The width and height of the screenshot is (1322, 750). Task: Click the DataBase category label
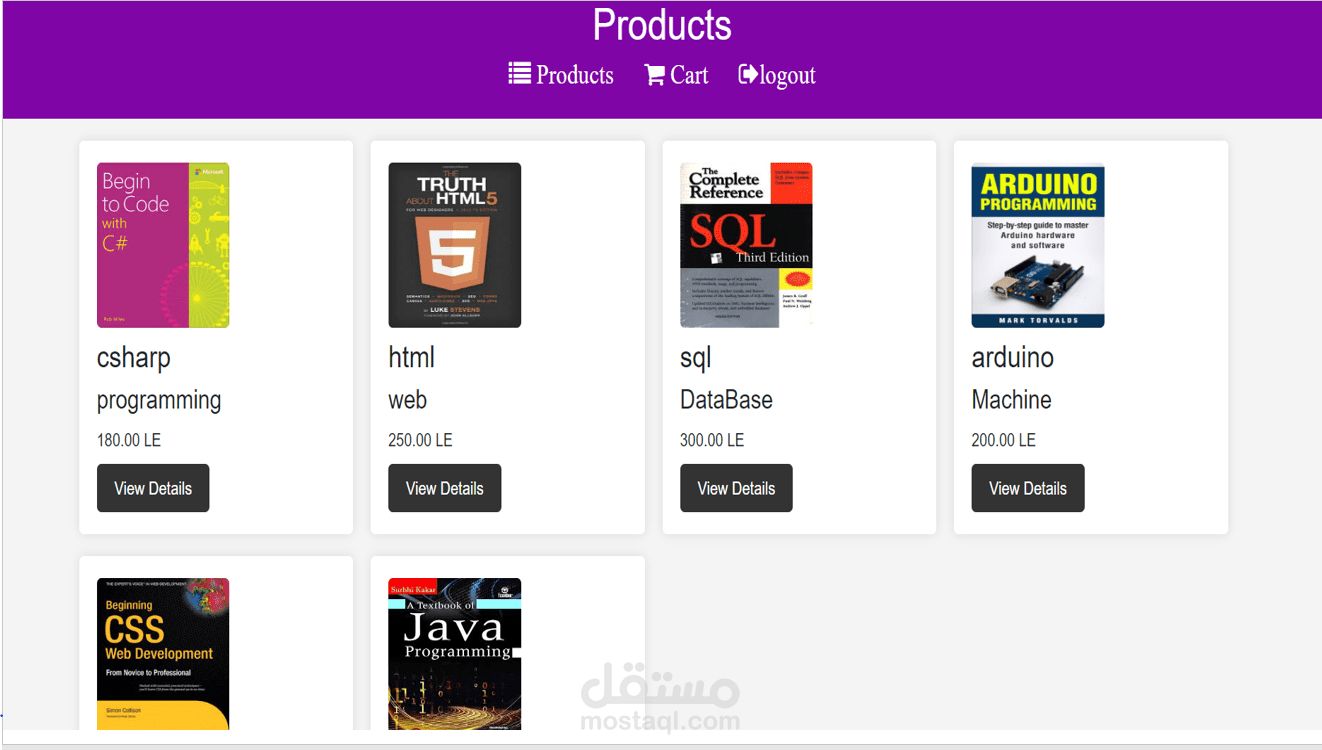[x=727, y=400]
